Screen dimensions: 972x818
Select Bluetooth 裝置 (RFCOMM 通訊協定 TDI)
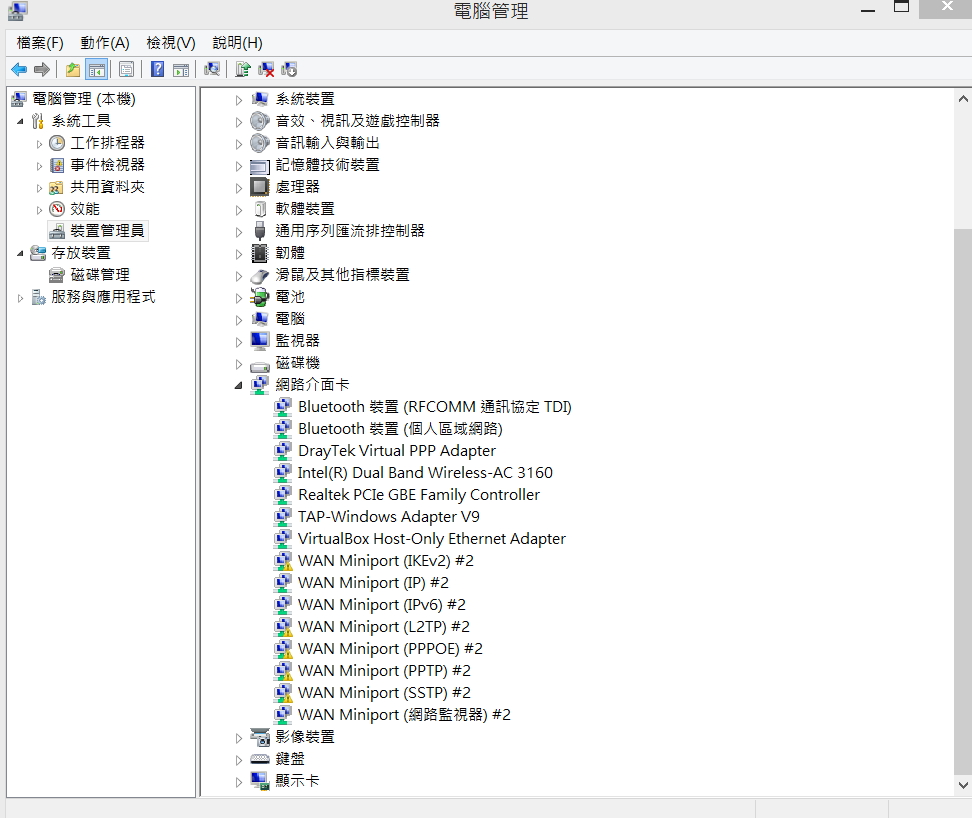click(x=435, y=407)
